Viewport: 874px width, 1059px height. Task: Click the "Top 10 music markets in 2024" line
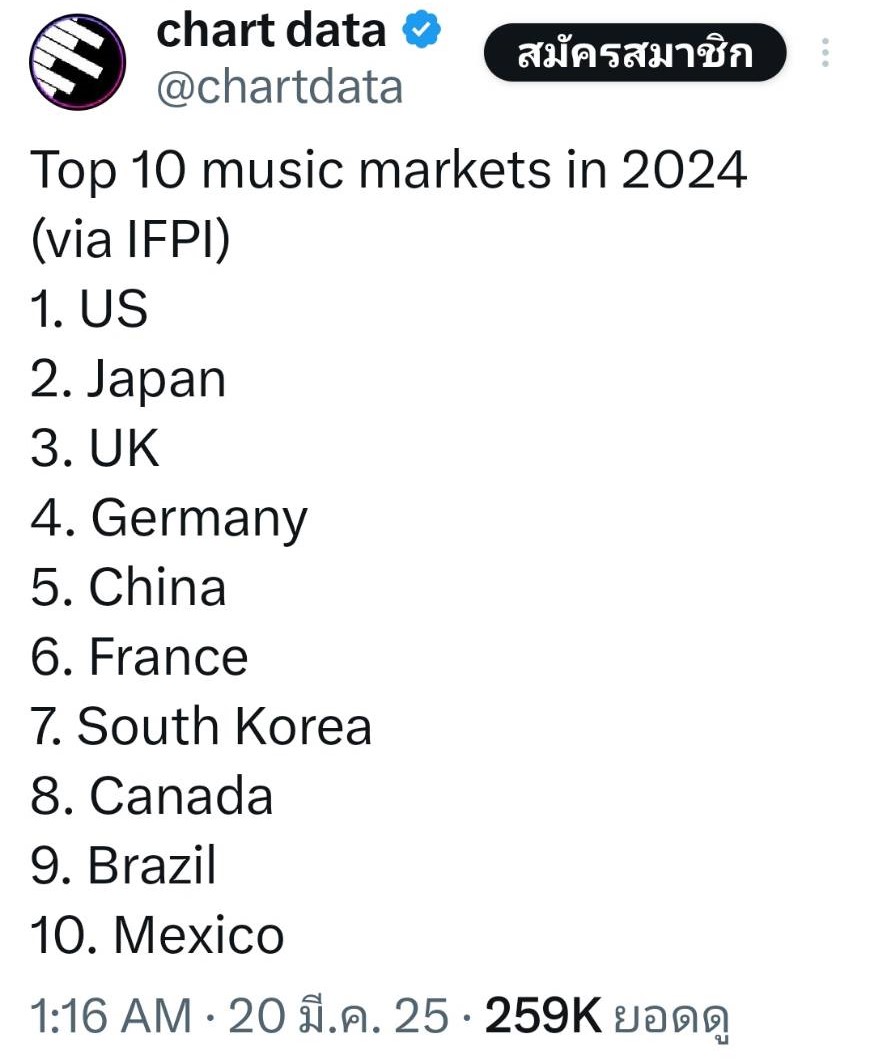tap(389, 171)
